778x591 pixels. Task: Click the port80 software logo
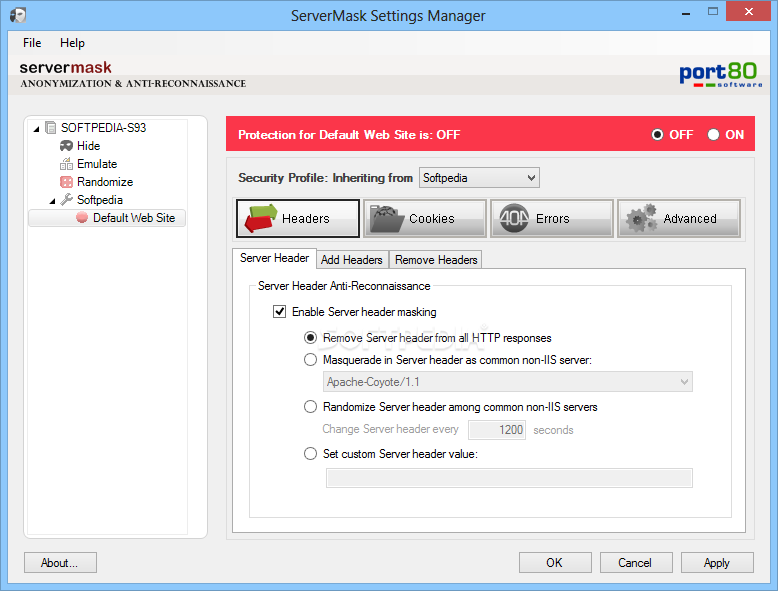720,75
